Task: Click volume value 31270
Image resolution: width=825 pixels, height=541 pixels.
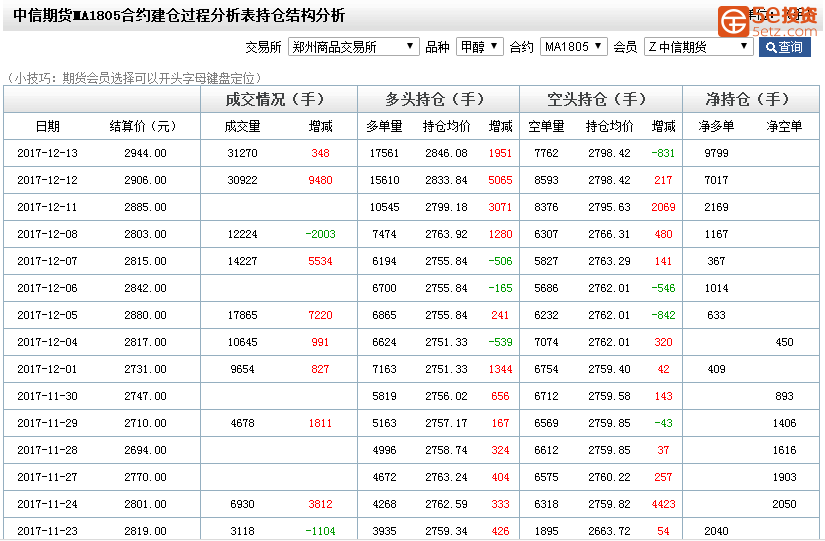Action: click(243, 153)
